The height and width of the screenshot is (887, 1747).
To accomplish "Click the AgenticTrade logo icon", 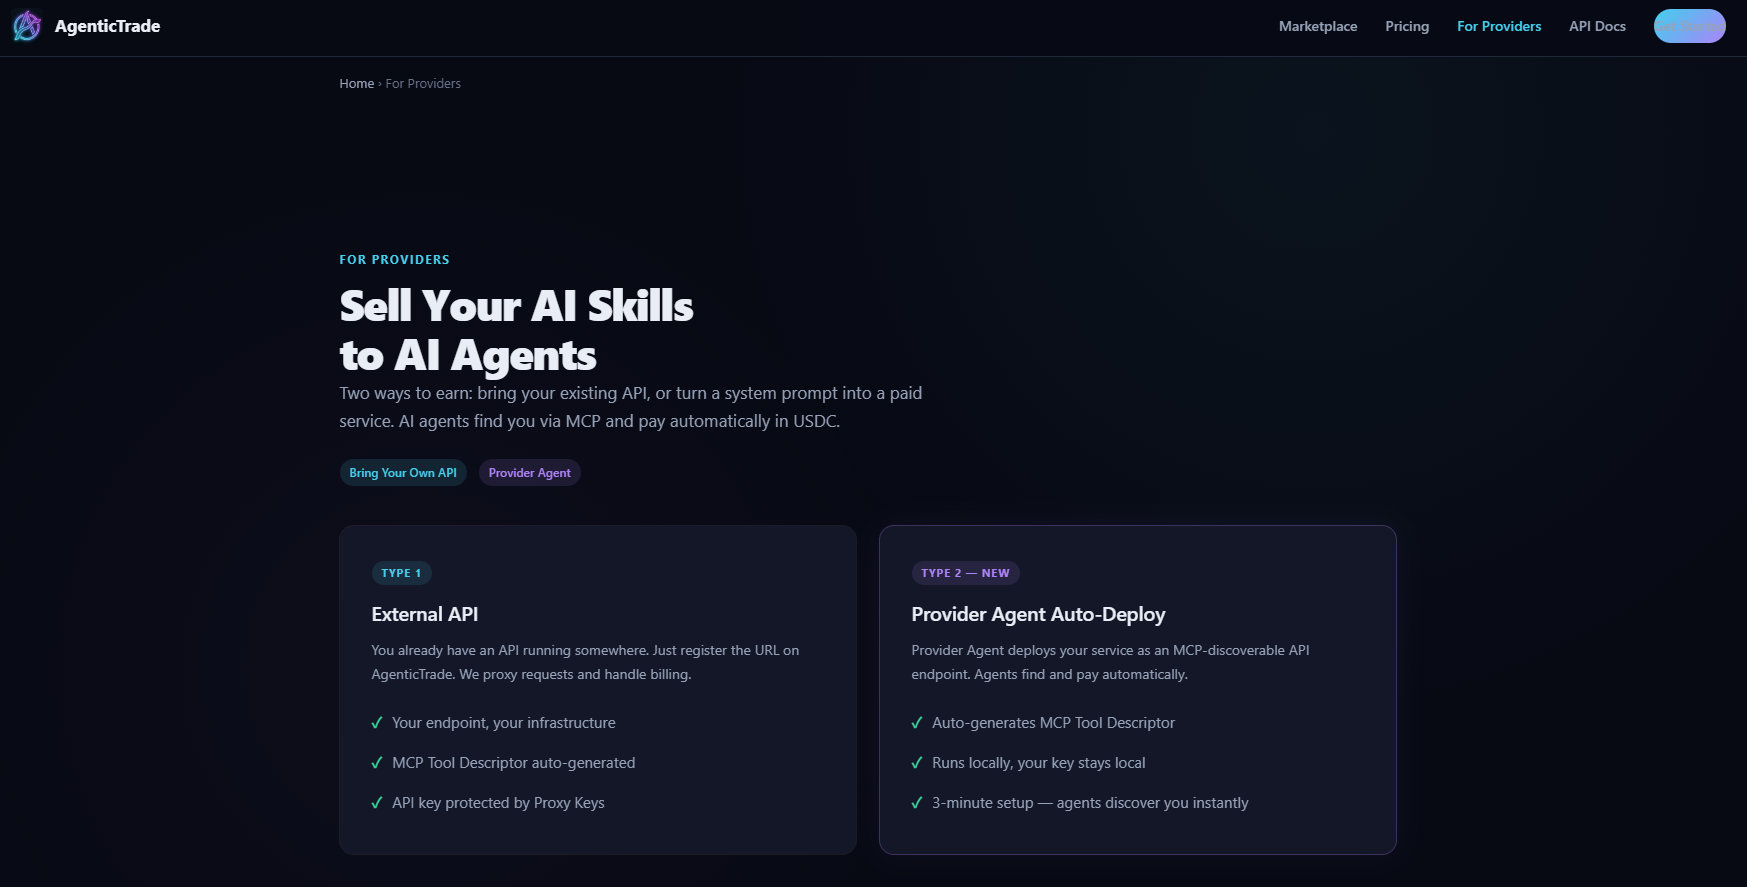I will (x=27, y=26).
